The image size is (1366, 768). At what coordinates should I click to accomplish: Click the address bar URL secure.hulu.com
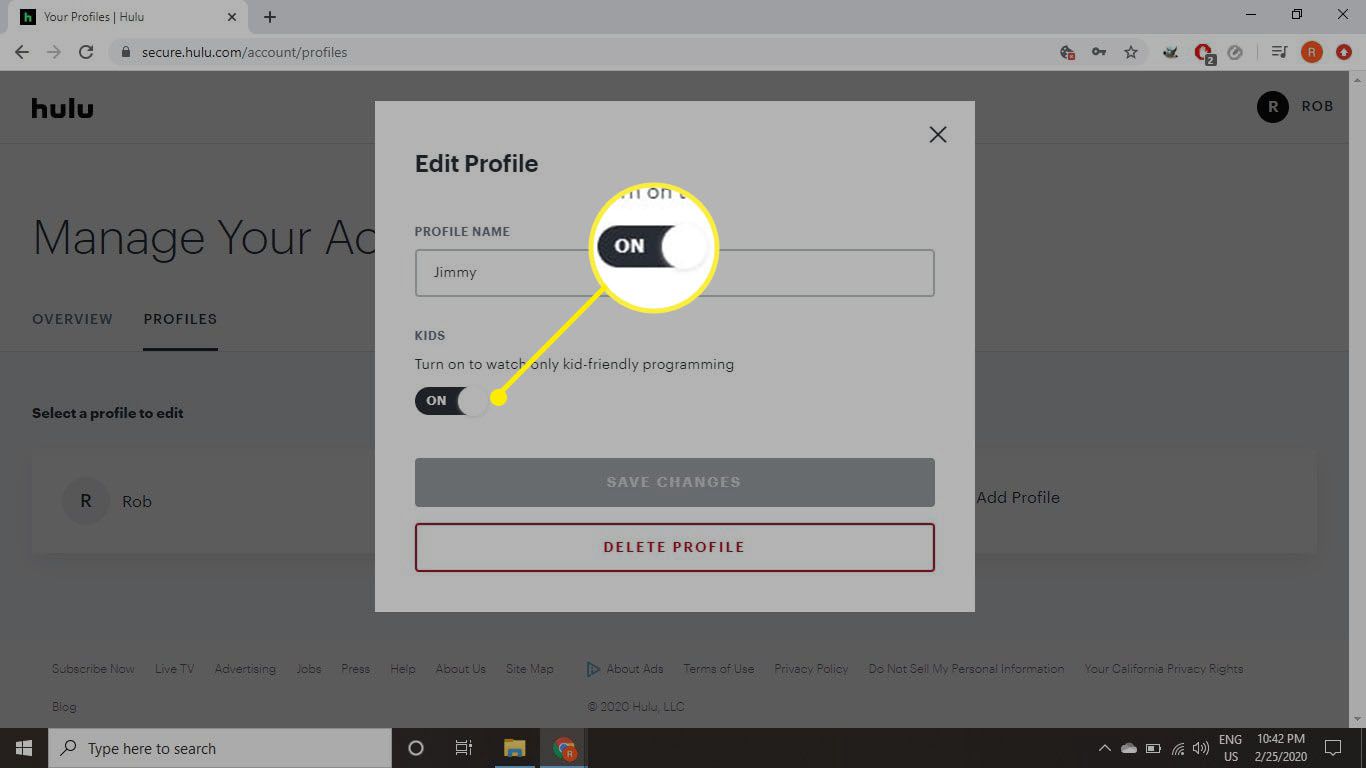tap(244, 52)
